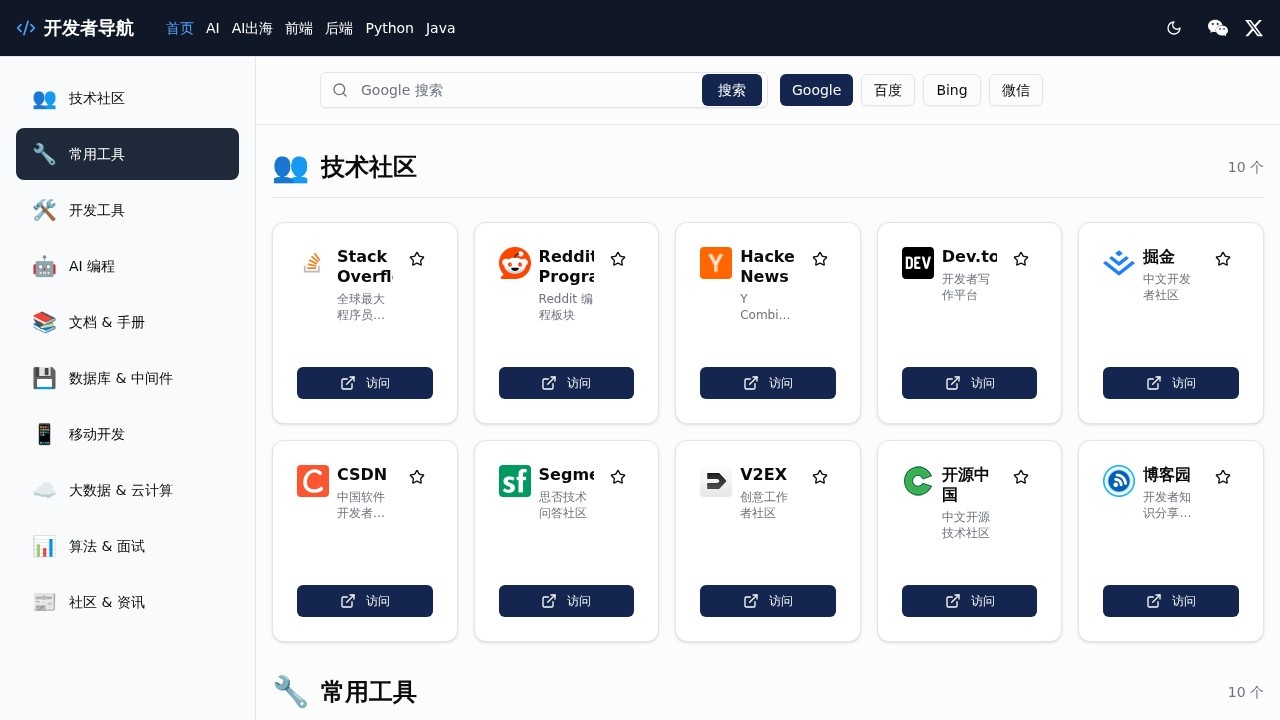Select the Dev.to logo icon
Screen dimensions: 1280x720
(917, 263)
